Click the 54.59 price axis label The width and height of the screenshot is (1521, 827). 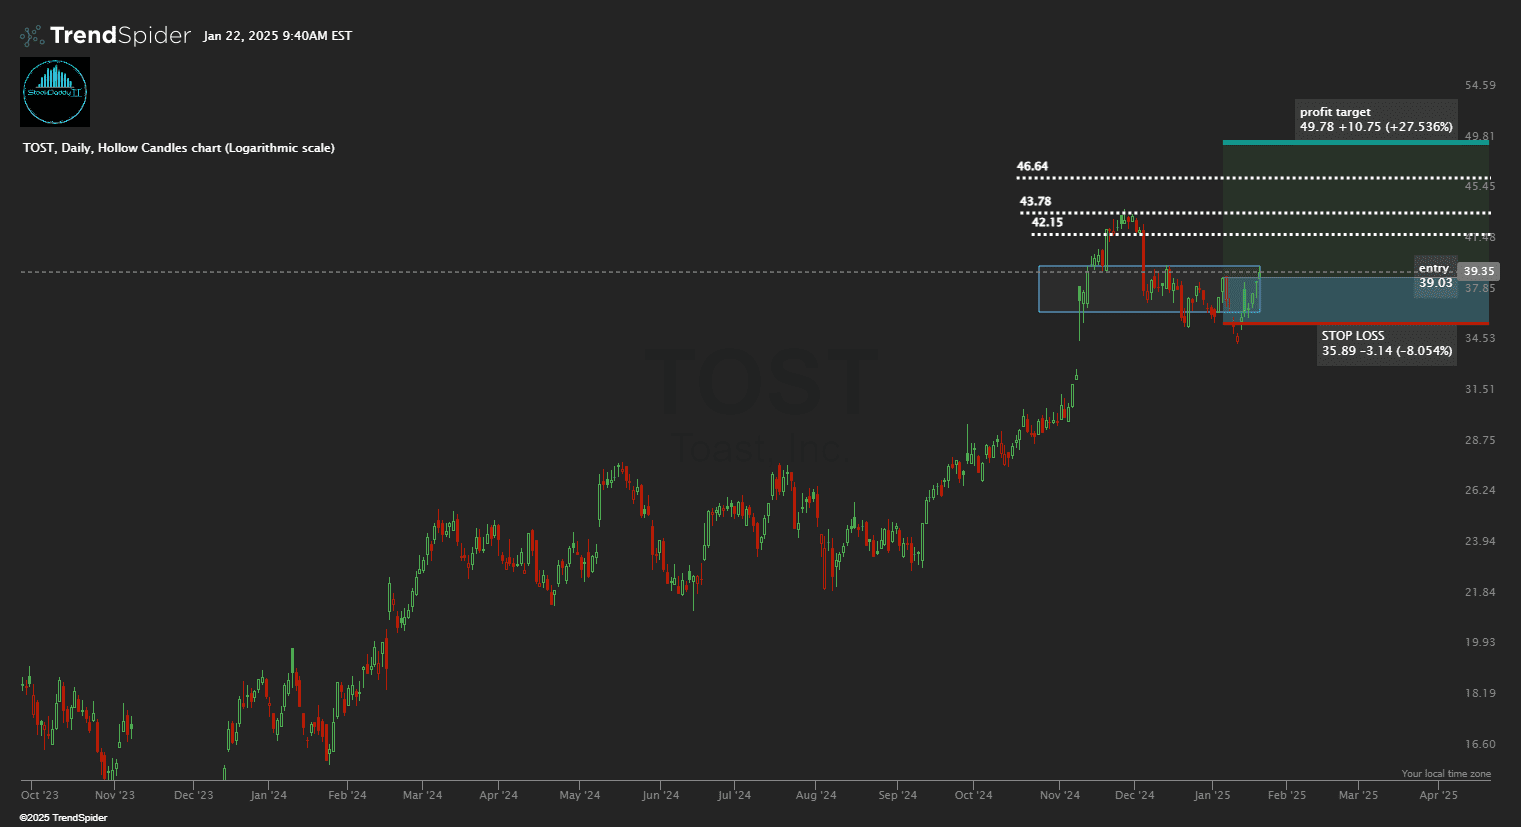tap(1480, 85)
